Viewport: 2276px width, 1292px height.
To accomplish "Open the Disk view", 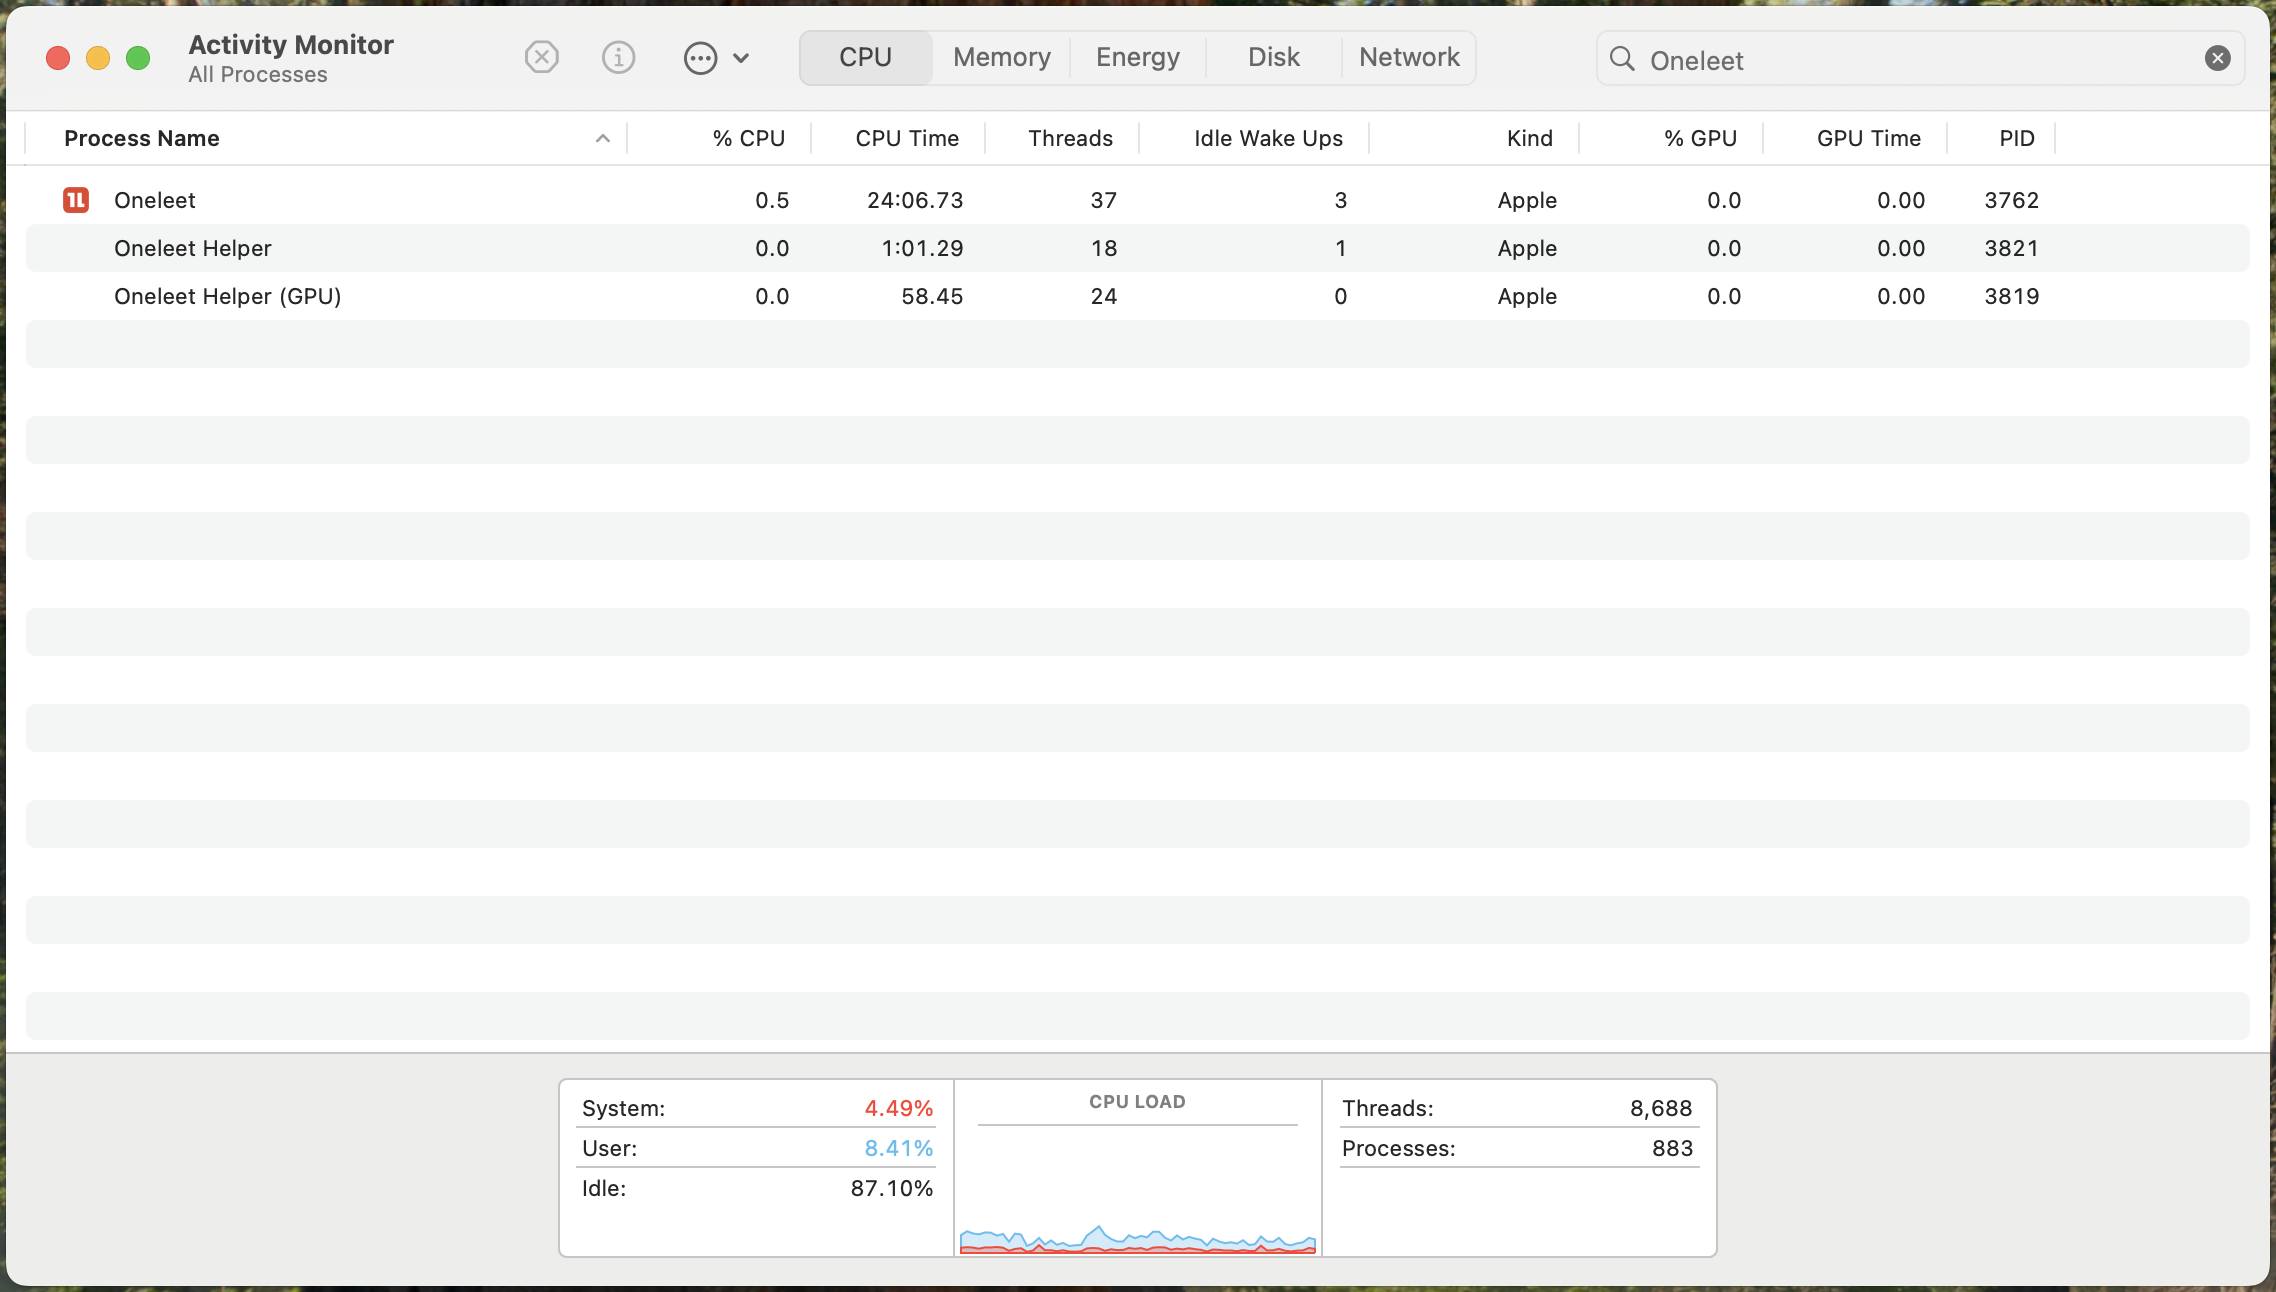I will (x=1273, y=57).
